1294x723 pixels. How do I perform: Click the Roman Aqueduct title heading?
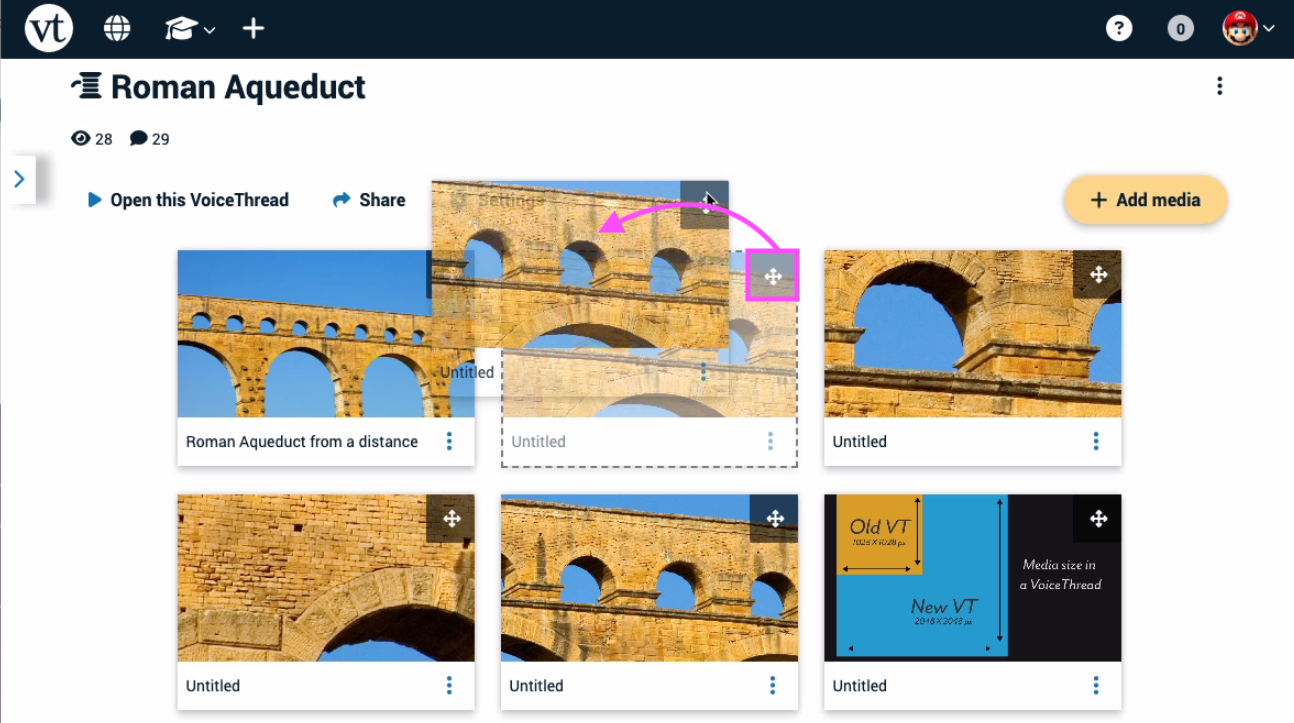238,87
